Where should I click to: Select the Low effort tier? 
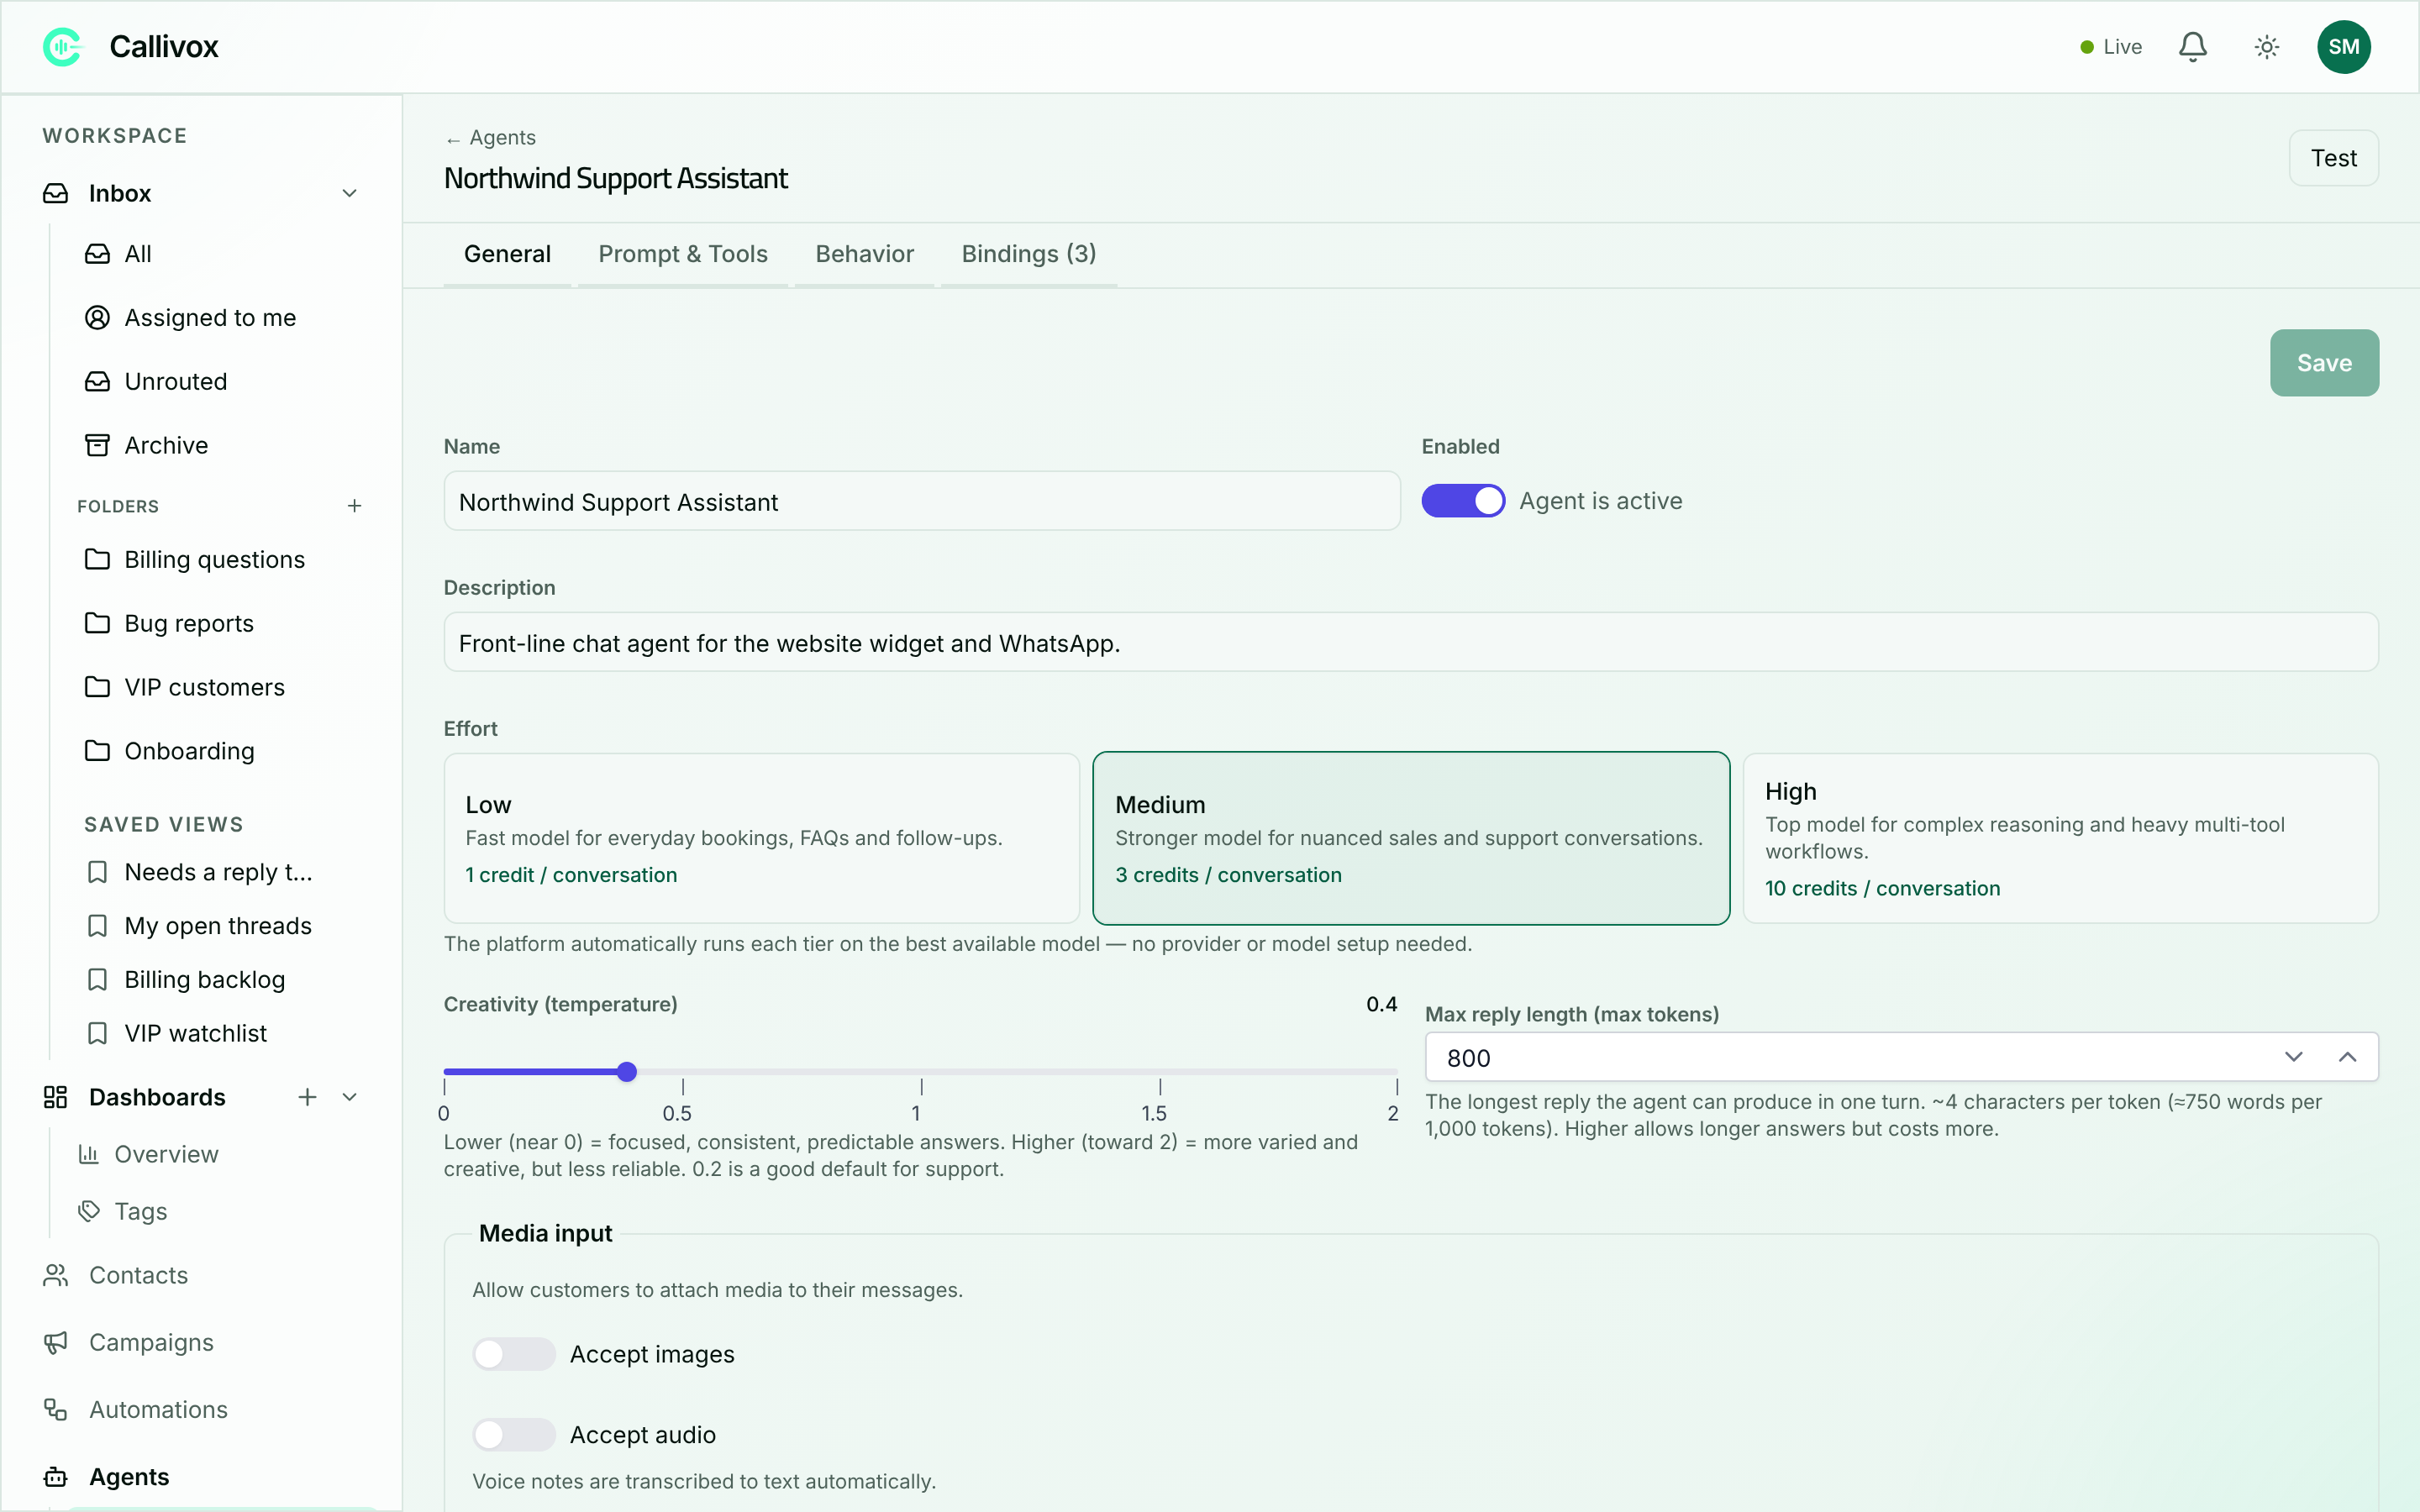pos(761,838)
